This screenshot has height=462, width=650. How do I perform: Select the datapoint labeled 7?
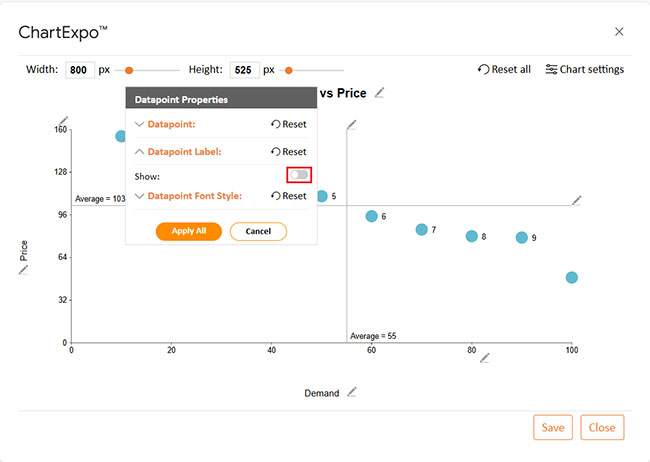point(422,229)
